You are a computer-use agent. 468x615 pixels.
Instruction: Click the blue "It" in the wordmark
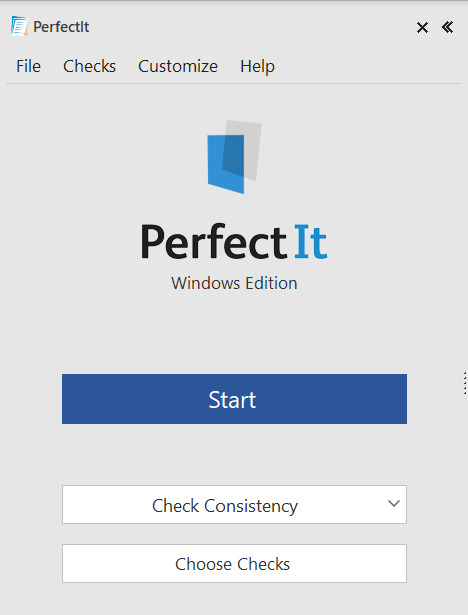[x=311, y=242]
